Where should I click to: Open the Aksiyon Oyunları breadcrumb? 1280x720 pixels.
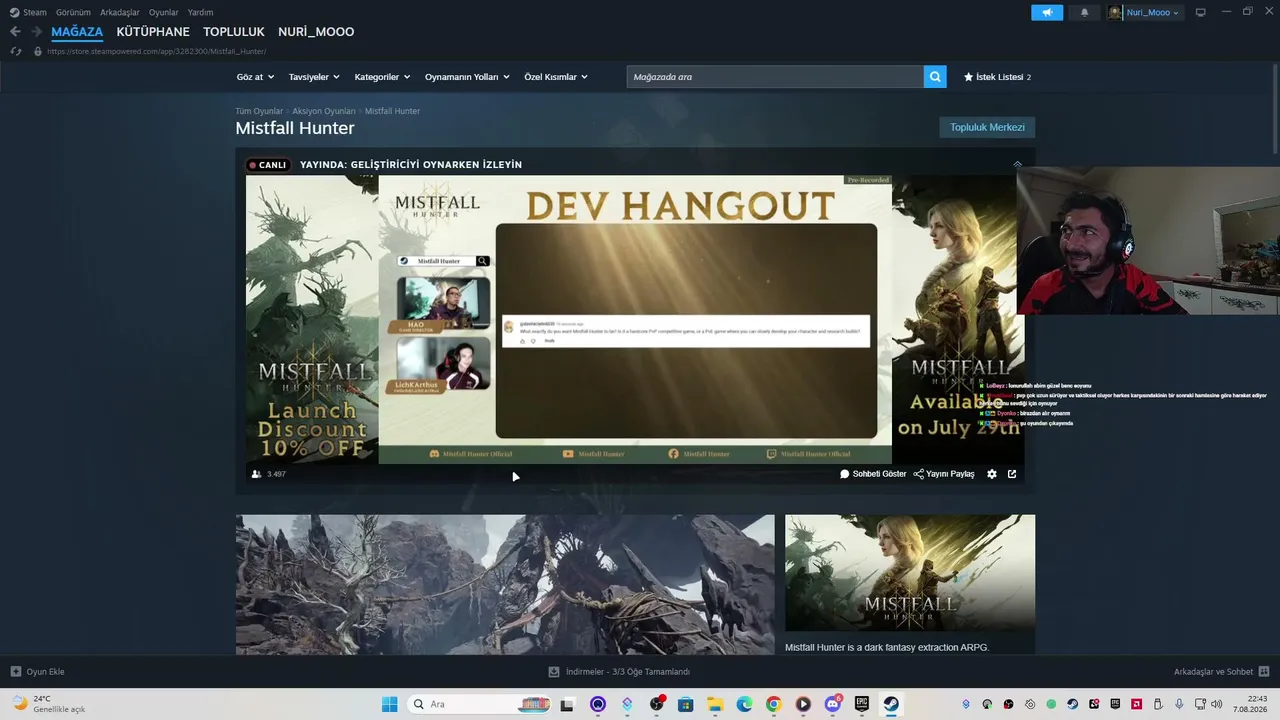pos(324,111)
